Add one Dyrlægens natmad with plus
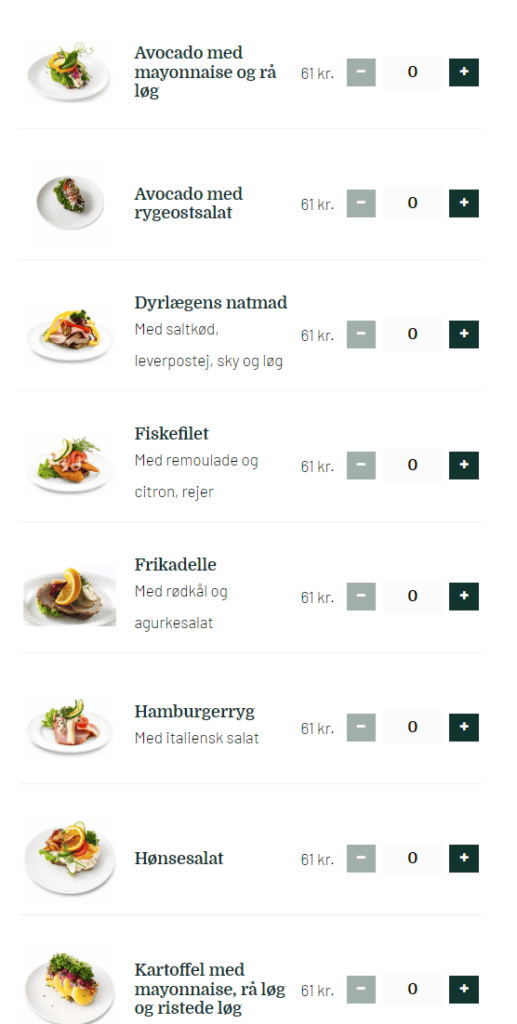The height and width of the screenshot is (1024, 517). click(463, 334)
